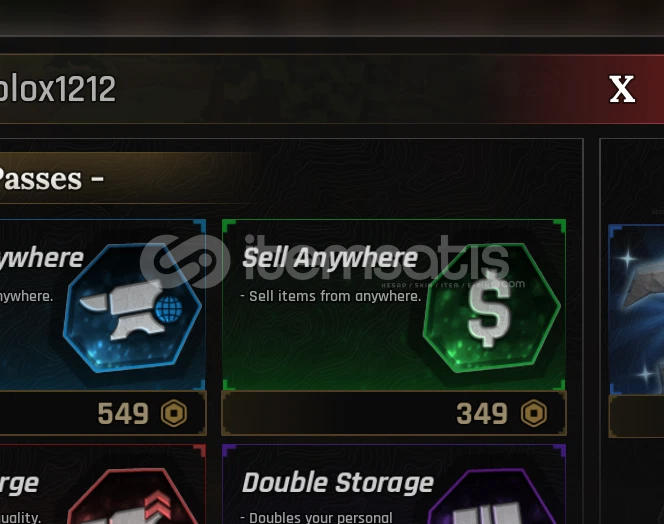Click the Sell Anywhere title text
This screenshot has width=664, height=524.
(x=330, y=258)
